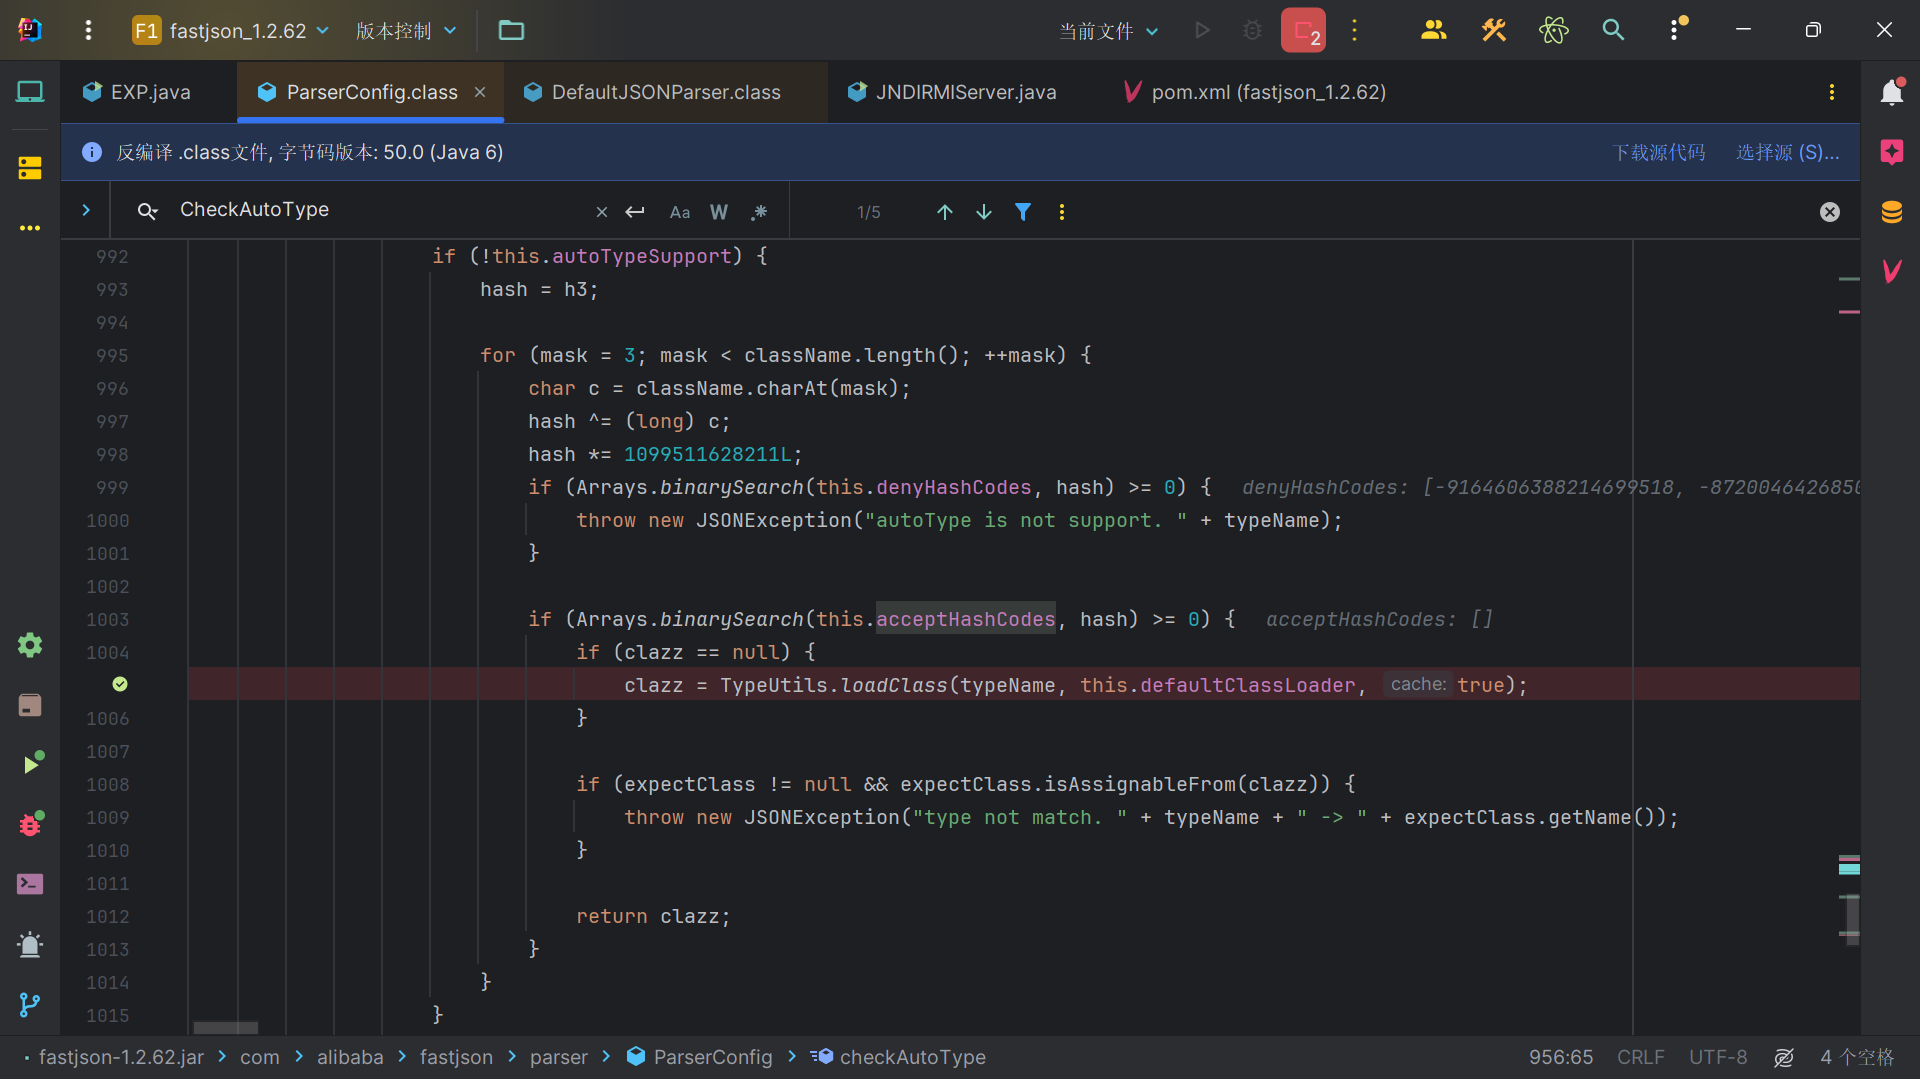Open Code With Me people icon
The image size is (1920, 1079).
pos(1433,30)
